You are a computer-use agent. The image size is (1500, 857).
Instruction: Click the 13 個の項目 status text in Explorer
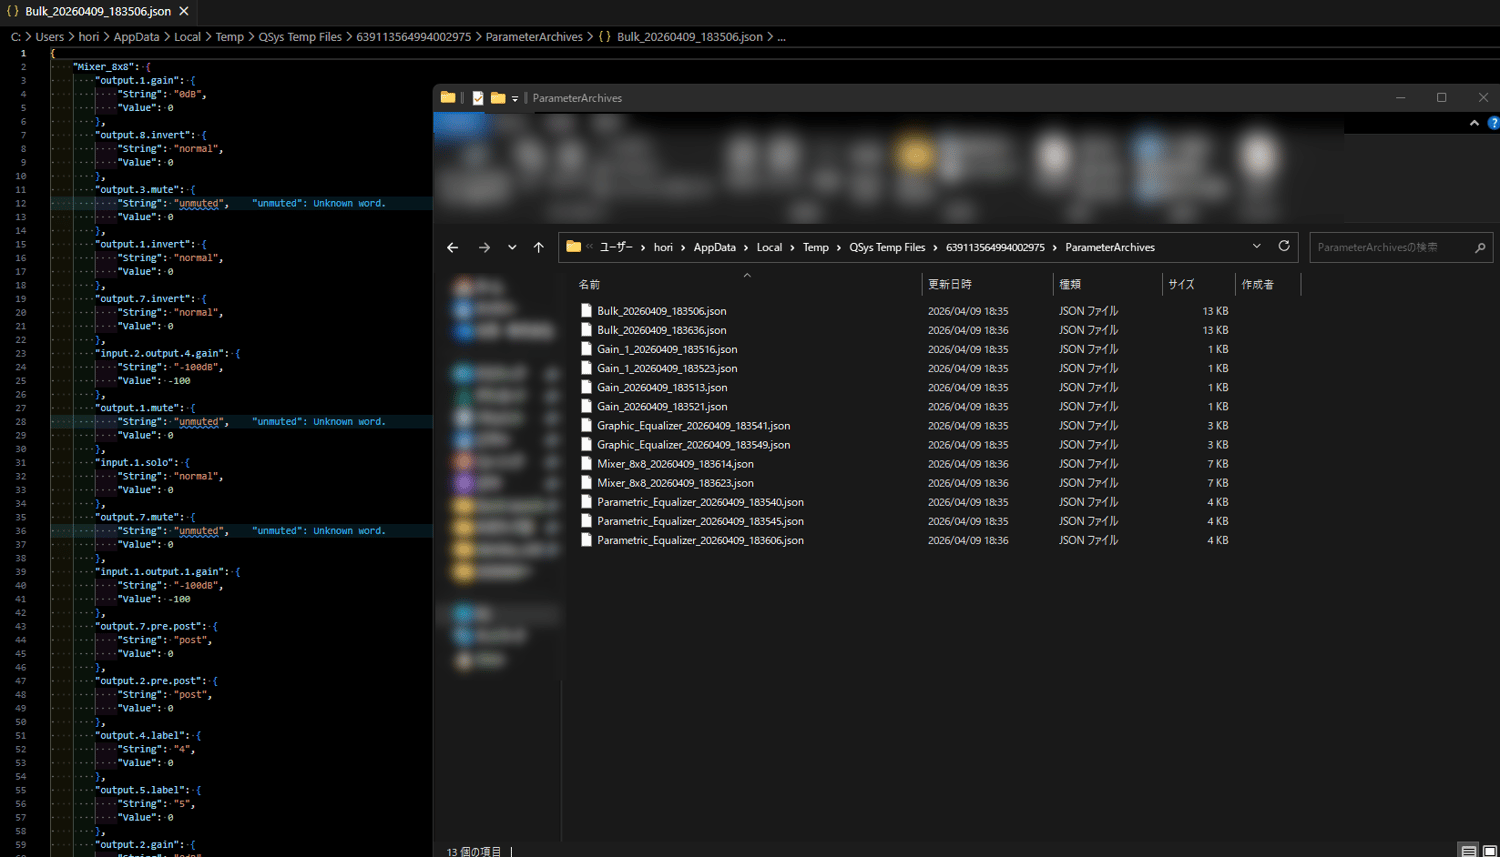pos(474,852)
